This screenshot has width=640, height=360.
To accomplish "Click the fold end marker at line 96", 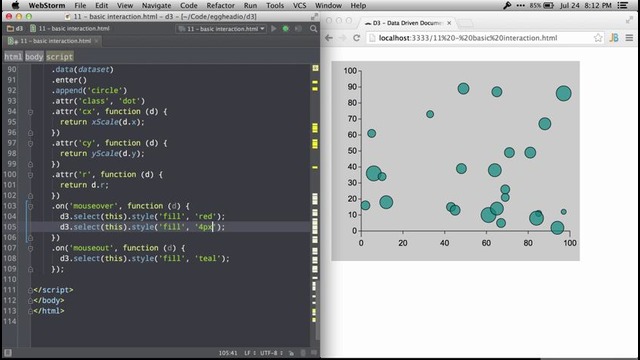I will pyautogui.click(x=30, y=133).
